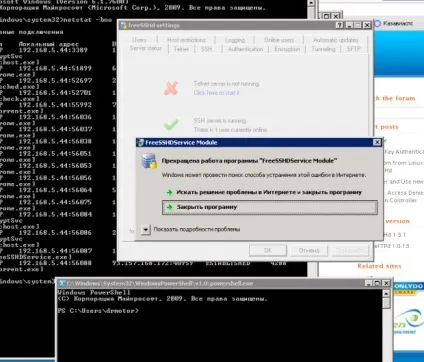Click 'SSH server is running' status text
This screenshot has width=424, height=362.
[220, 121]
